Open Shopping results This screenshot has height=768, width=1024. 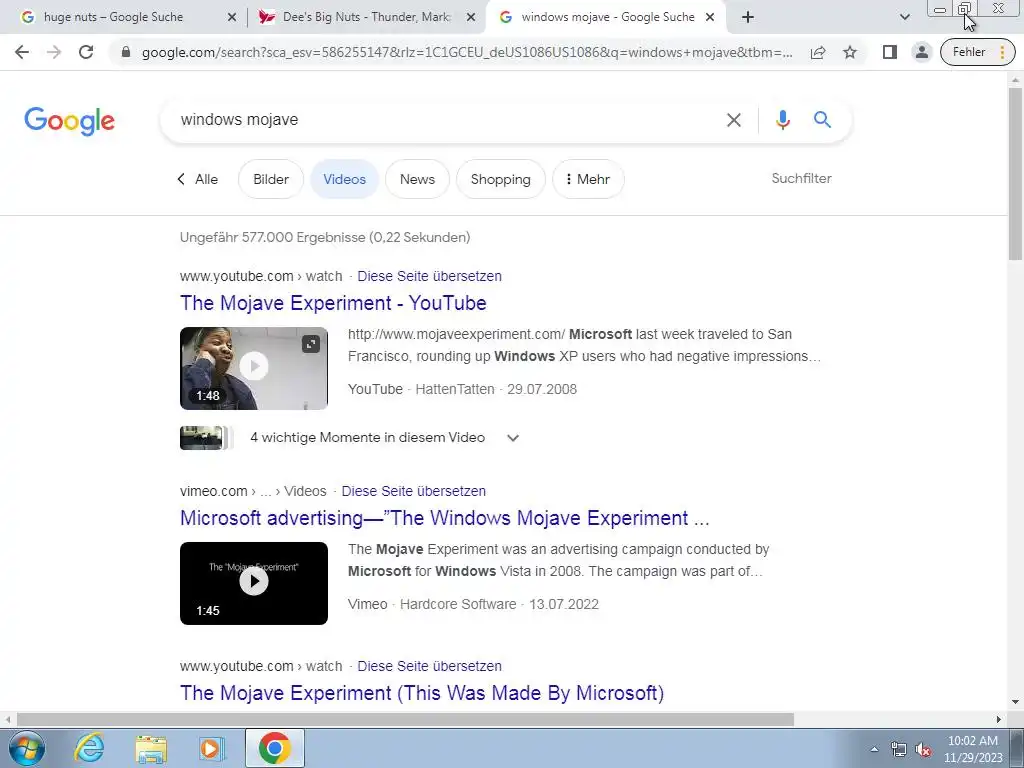coord(501,179)
